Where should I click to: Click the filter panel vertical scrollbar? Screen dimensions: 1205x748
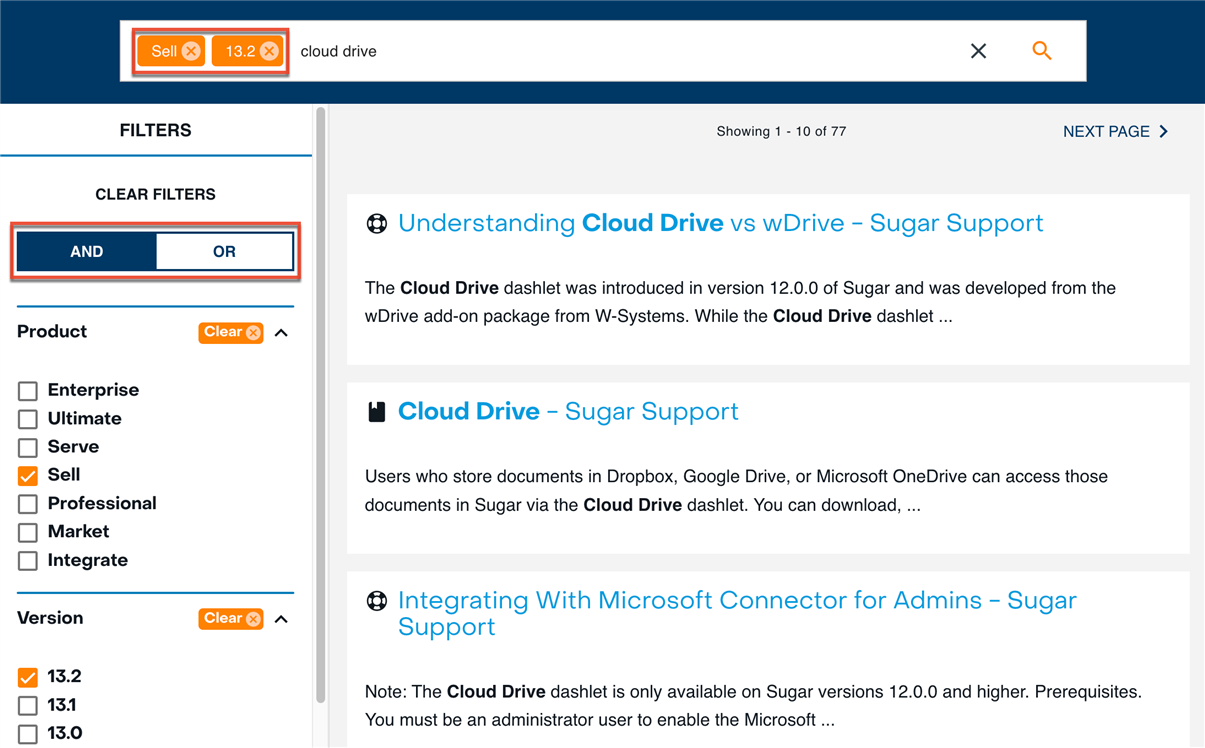(321, 400)
